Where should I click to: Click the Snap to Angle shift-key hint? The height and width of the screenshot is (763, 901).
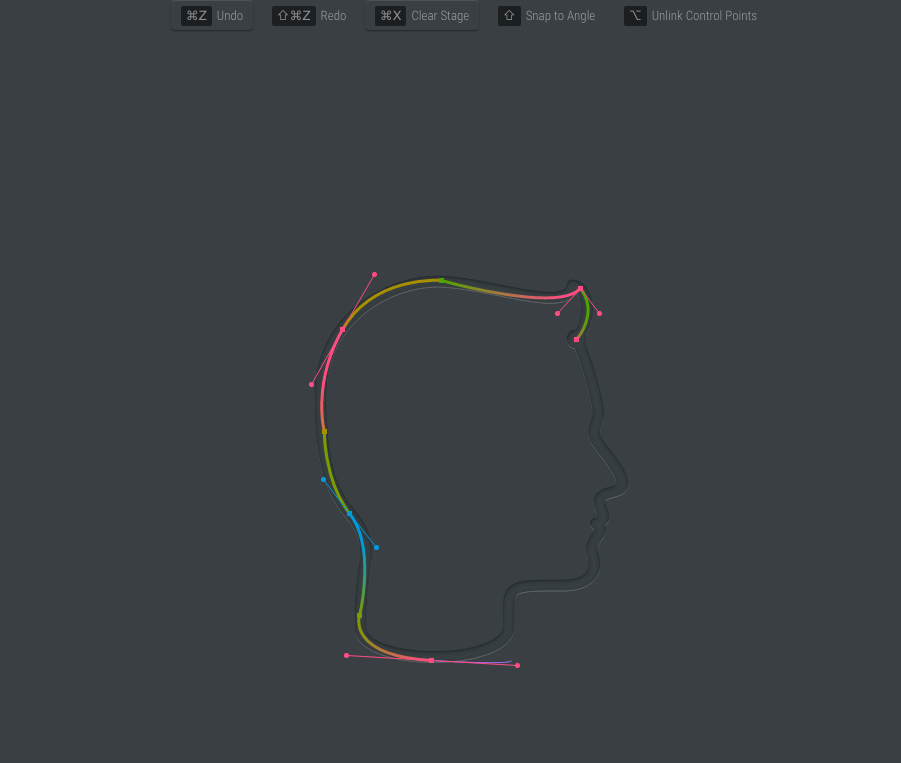546,16
